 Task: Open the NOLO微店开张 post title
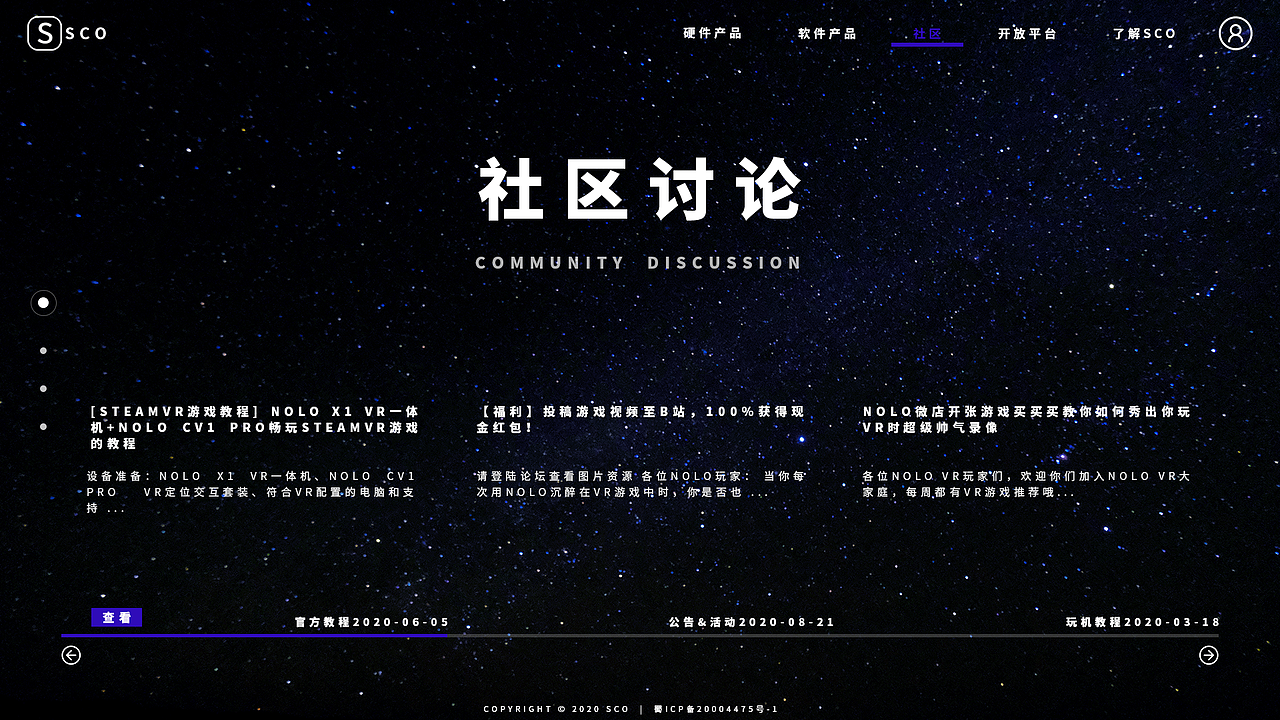[x=1027, y=419]
